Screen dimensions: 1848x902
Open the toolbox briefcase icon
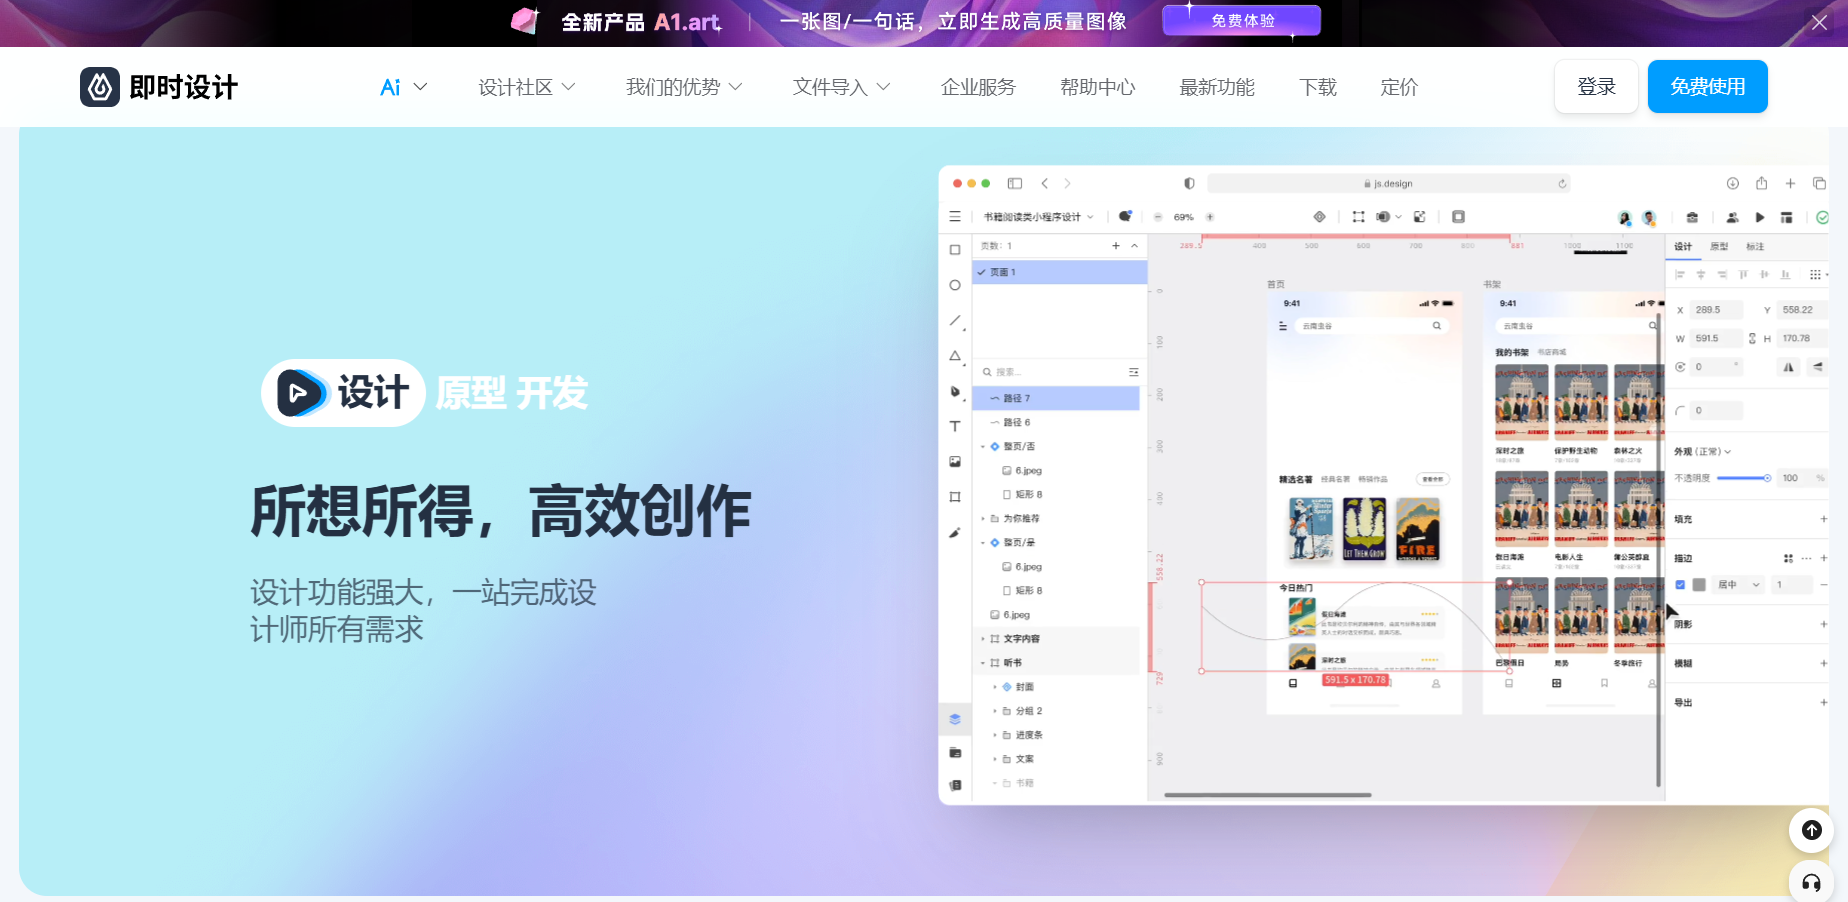(x=1692, y=217)
